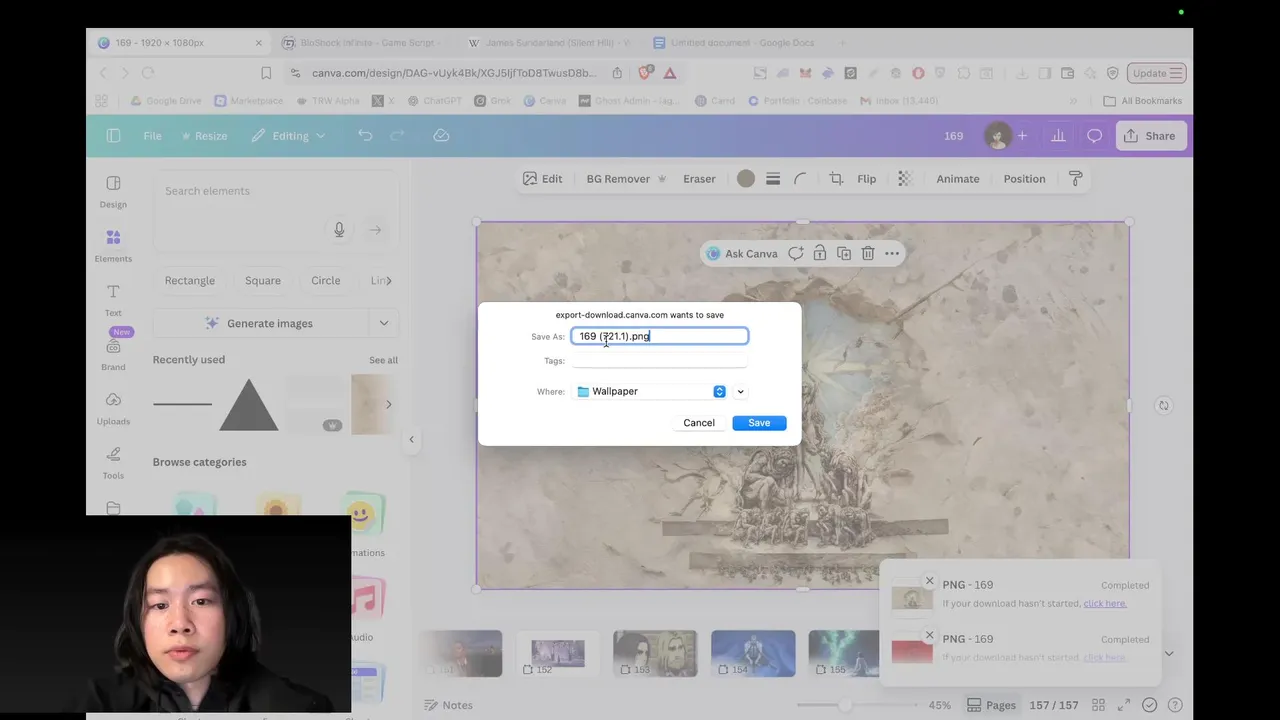The width and height of the screenshot is (1280, 720).
Task: Click Save in the save dialog
Action: click(759, 423)
